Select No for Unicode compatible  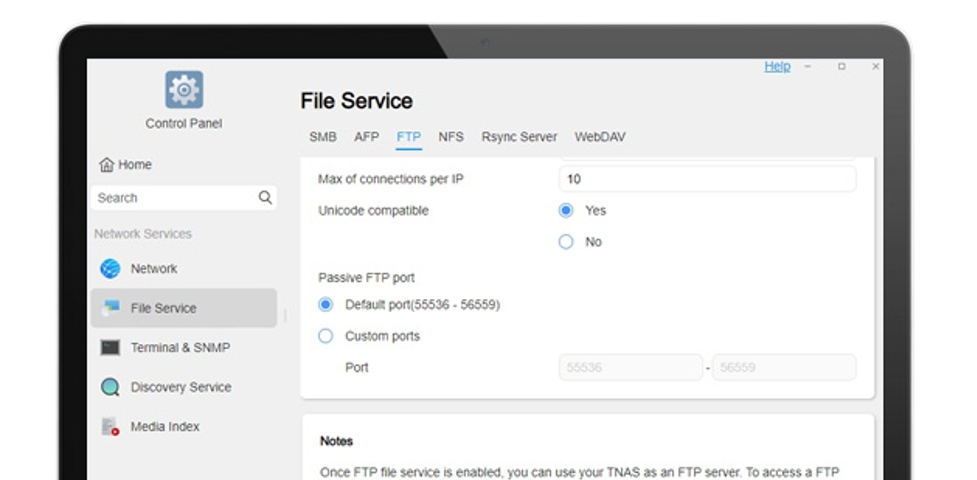[566, 242]
